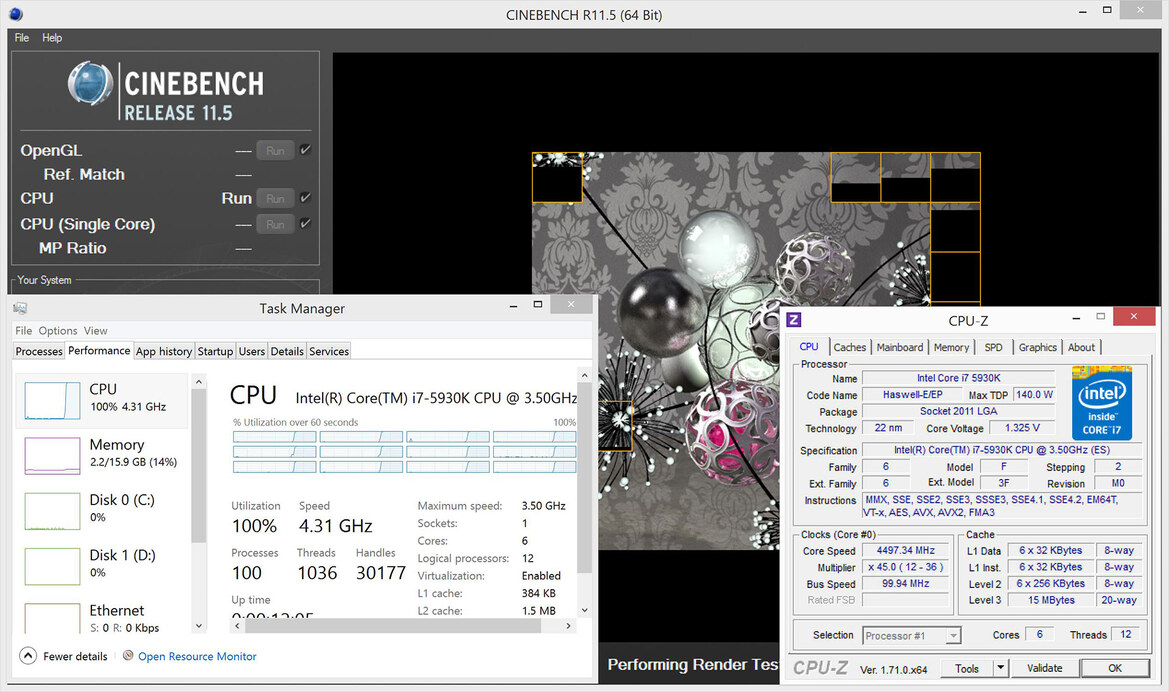Switch to the Startup tab
This screenshot has width=1169, height=692.
[x=215, y=351]
